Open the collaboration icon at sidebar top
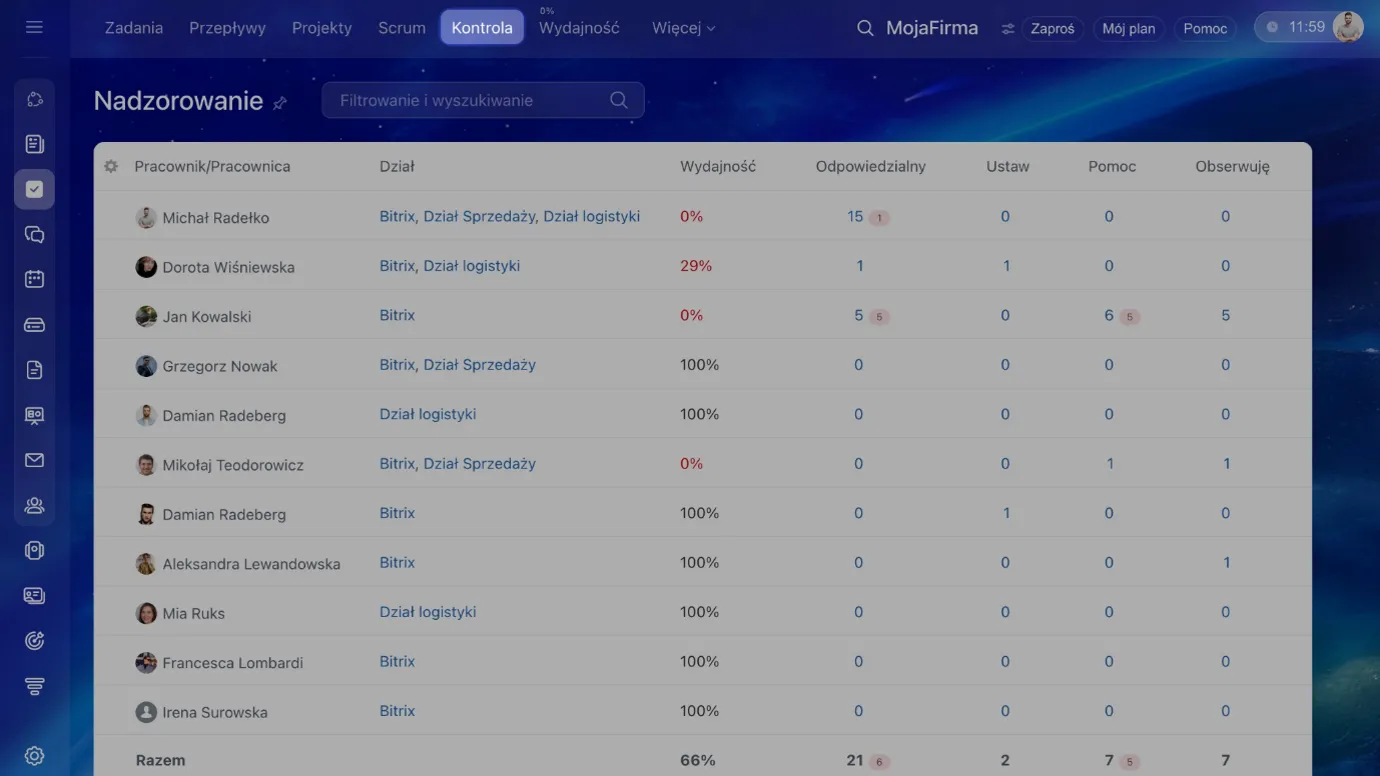The image size is (1380, 776). pyautogui.click(x=34, y=99)
